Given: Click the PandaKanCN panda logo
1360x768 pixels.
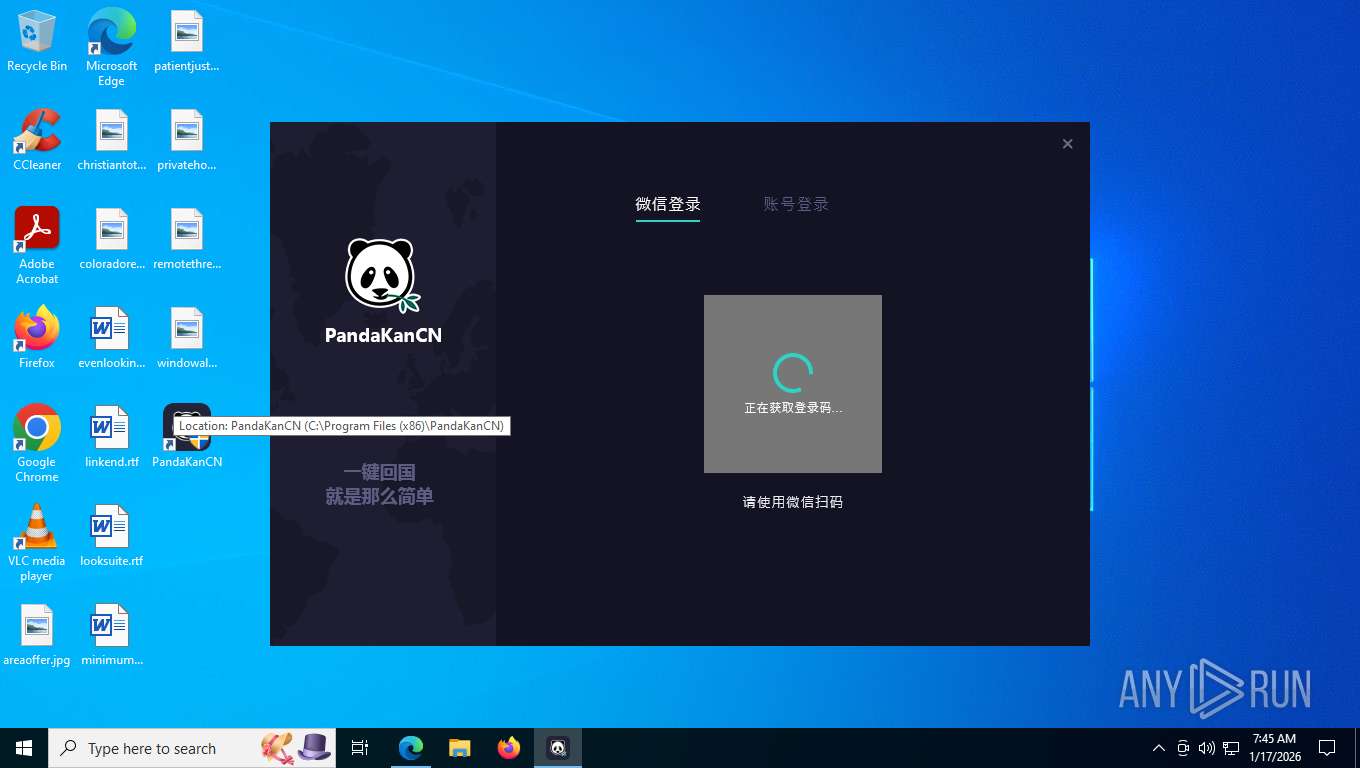Looking at the screenshot, I should tap(383, 276).
